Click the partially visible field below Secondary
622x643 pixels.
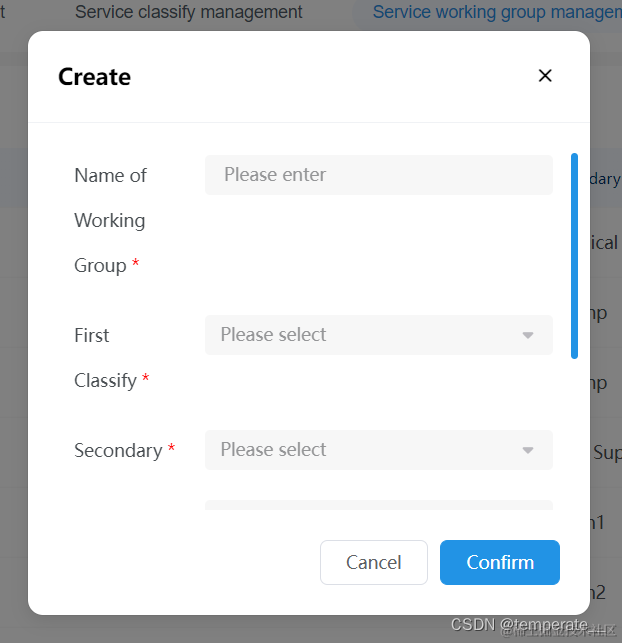378,505
